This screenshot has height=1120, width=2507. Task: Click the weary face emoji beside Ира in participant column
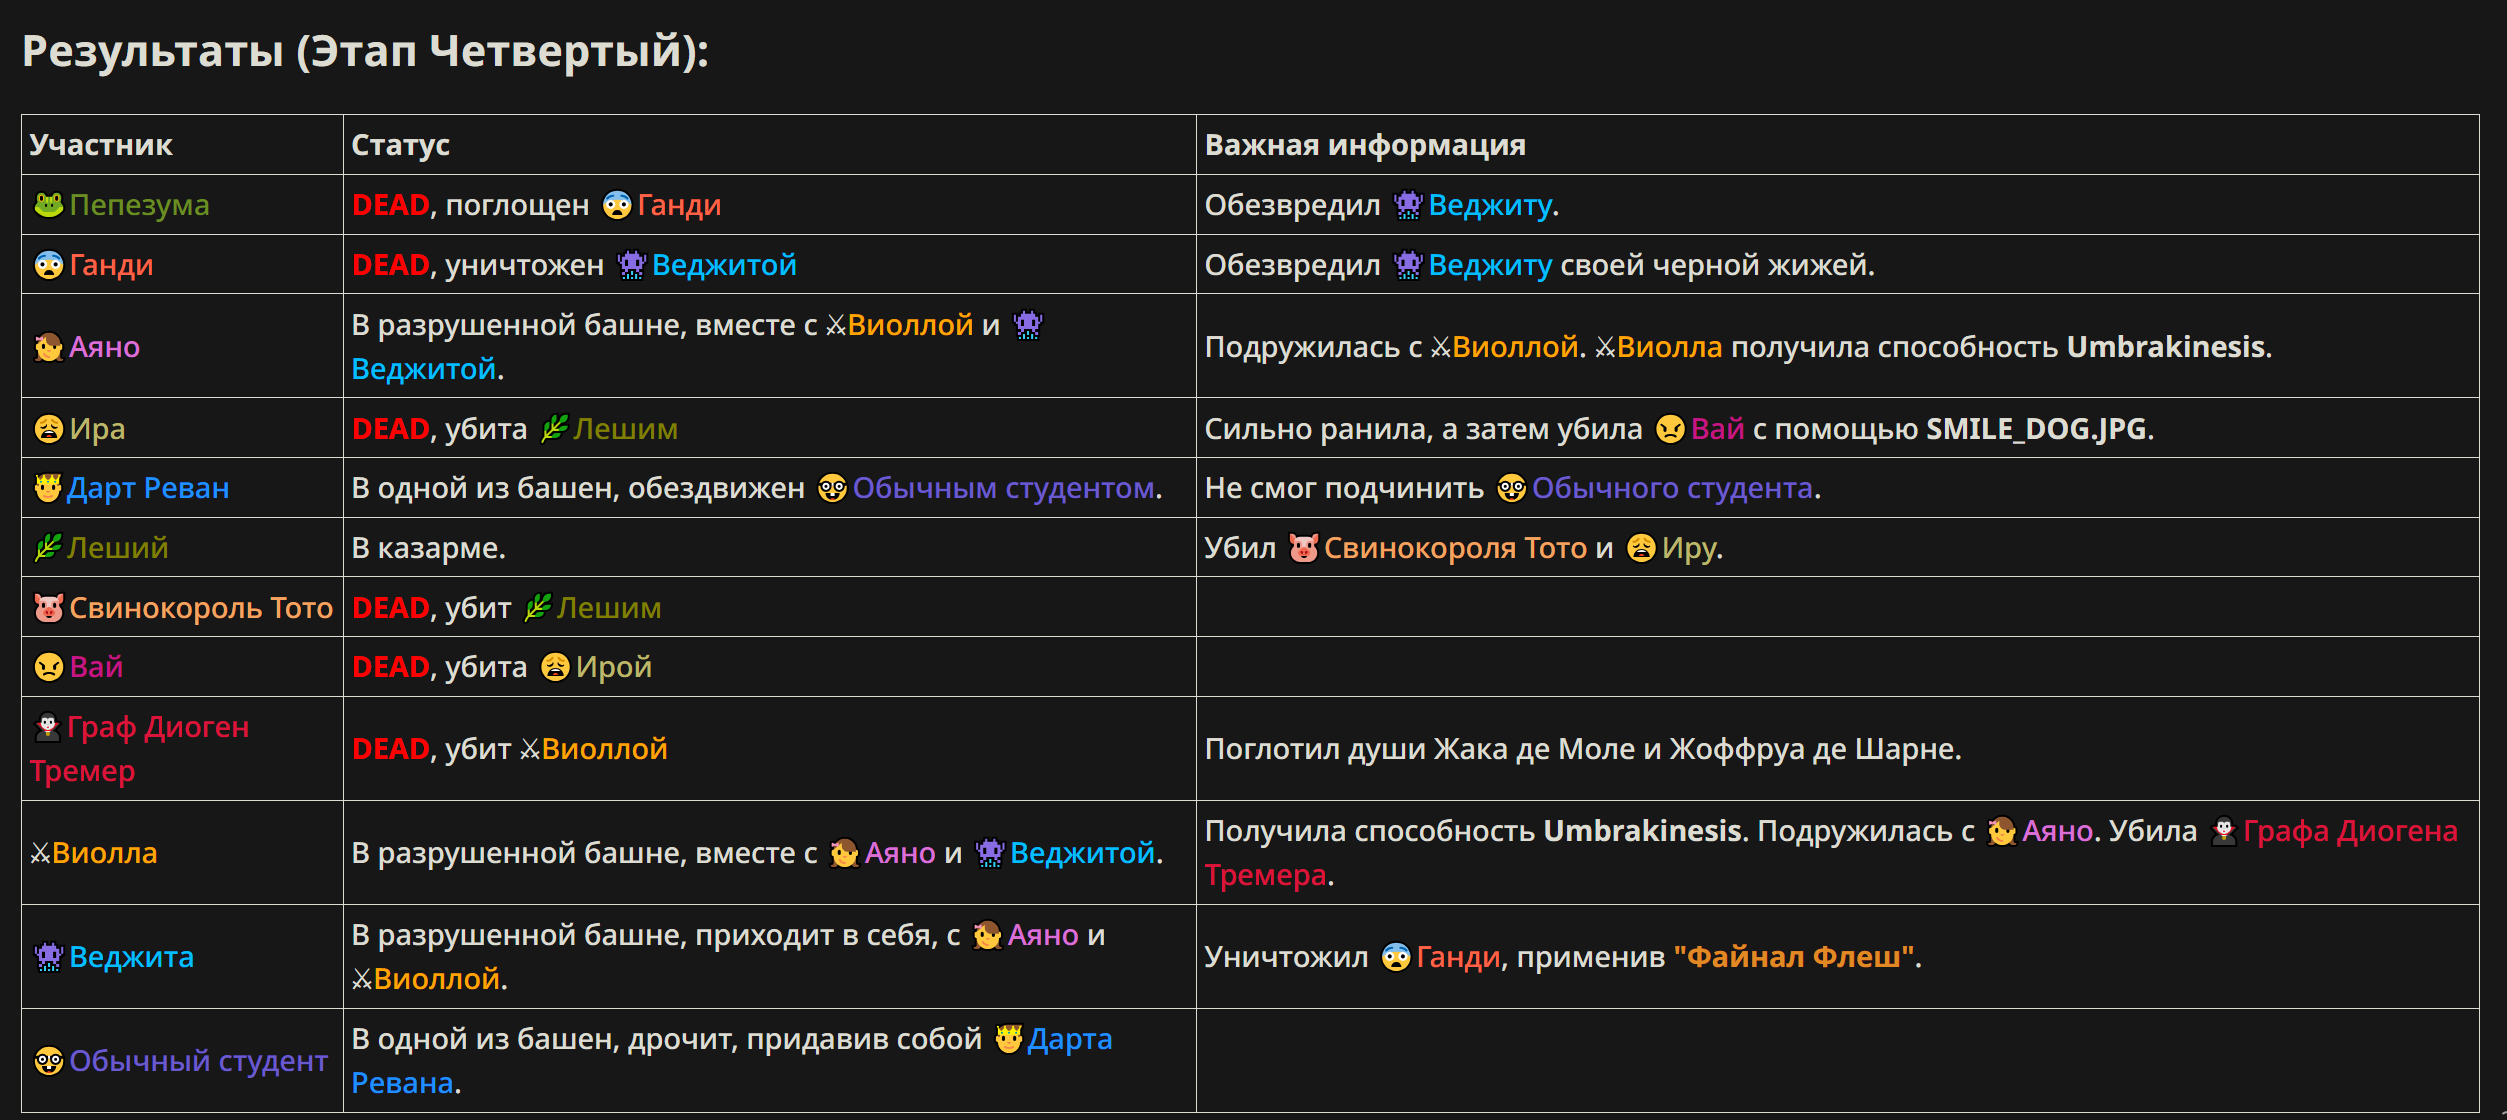tap(49, 429)
